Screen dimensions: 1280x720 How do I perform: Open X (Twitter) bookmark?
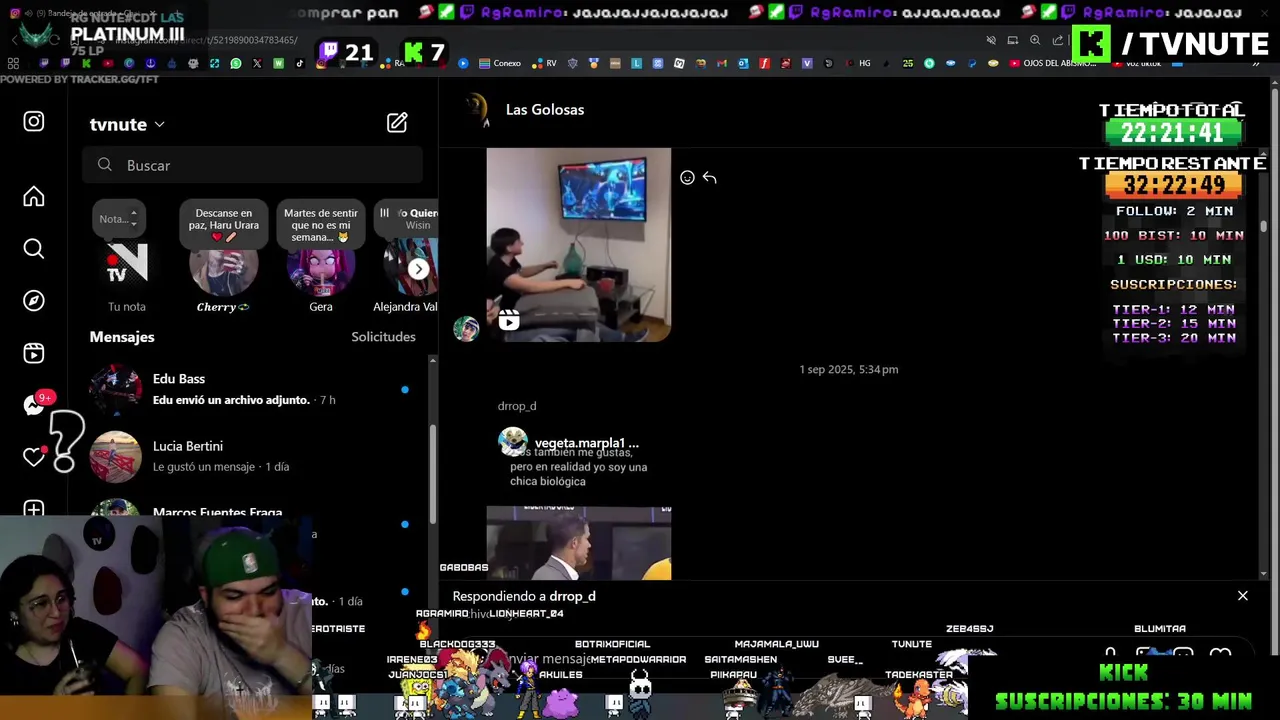tap(257, 63)
